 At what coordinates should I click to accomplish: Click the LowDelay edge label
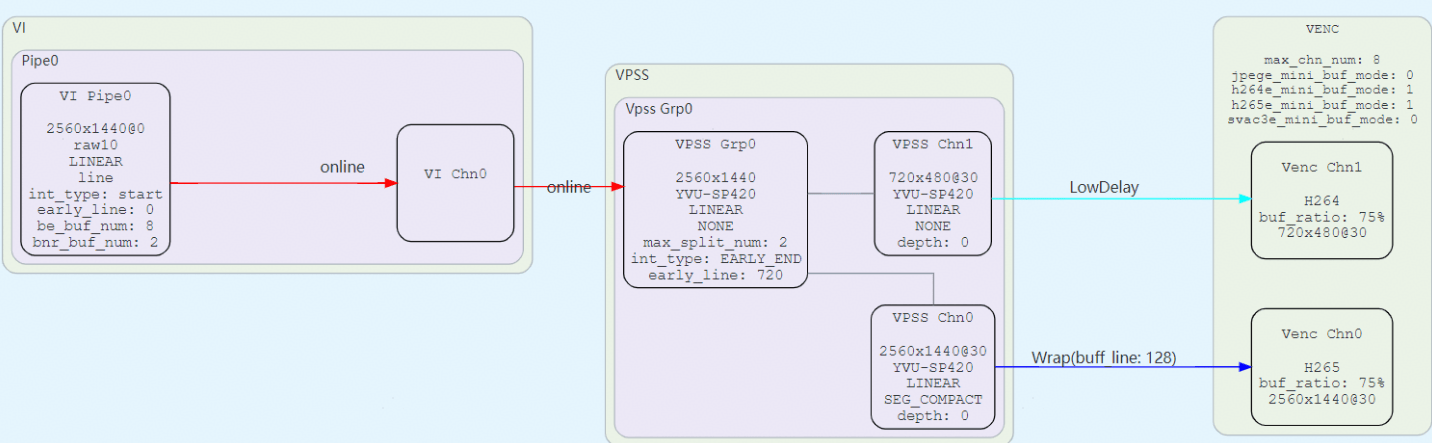pos(1103,187)
